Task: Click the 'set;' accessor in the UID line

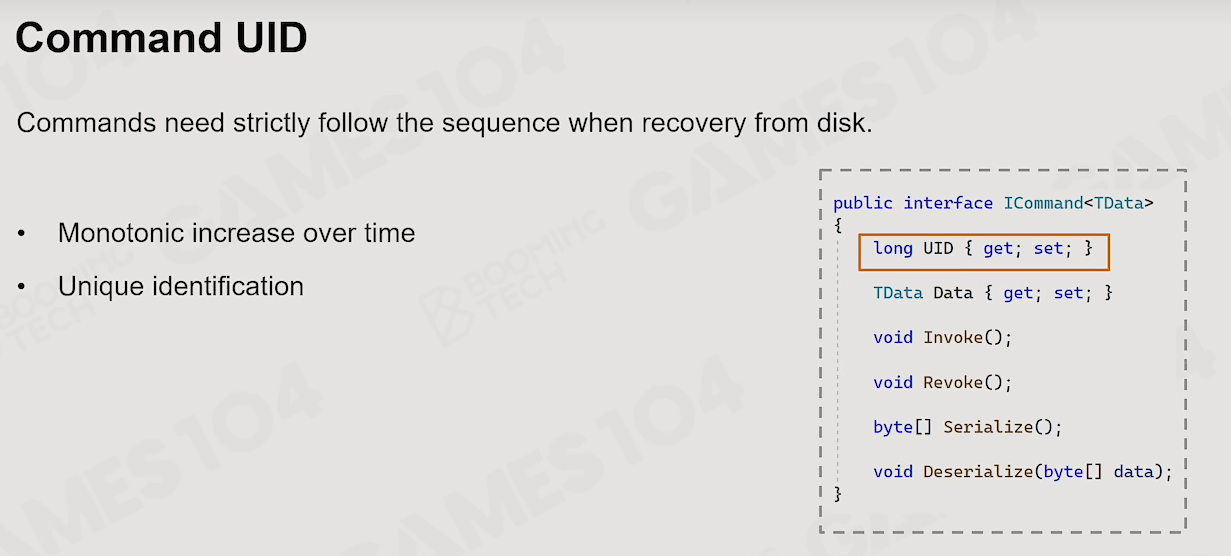Action: coord(1053,248)
